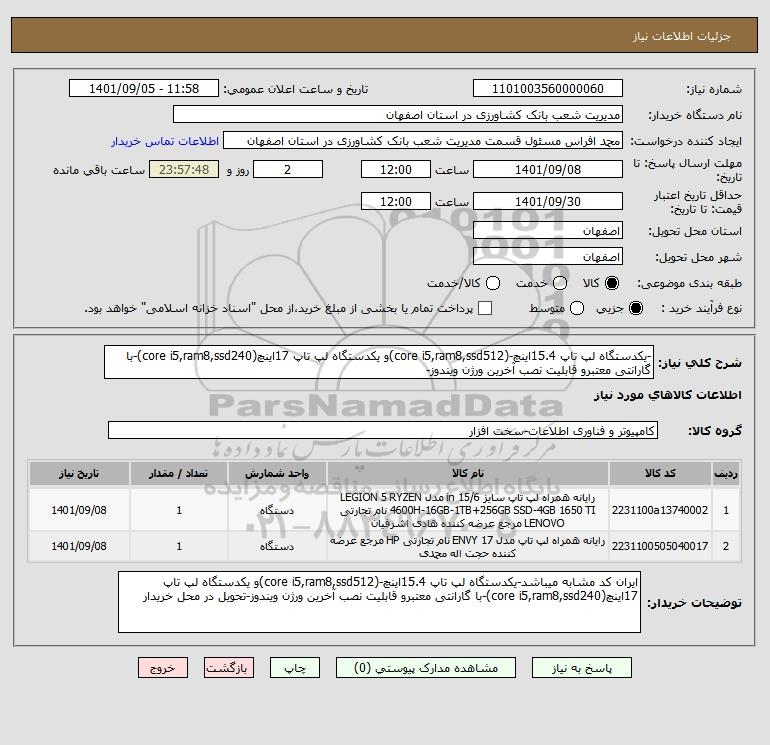The height and width of the screenshot is (745, 770).
Task: Click the خروج exit button
Action: 163,668
